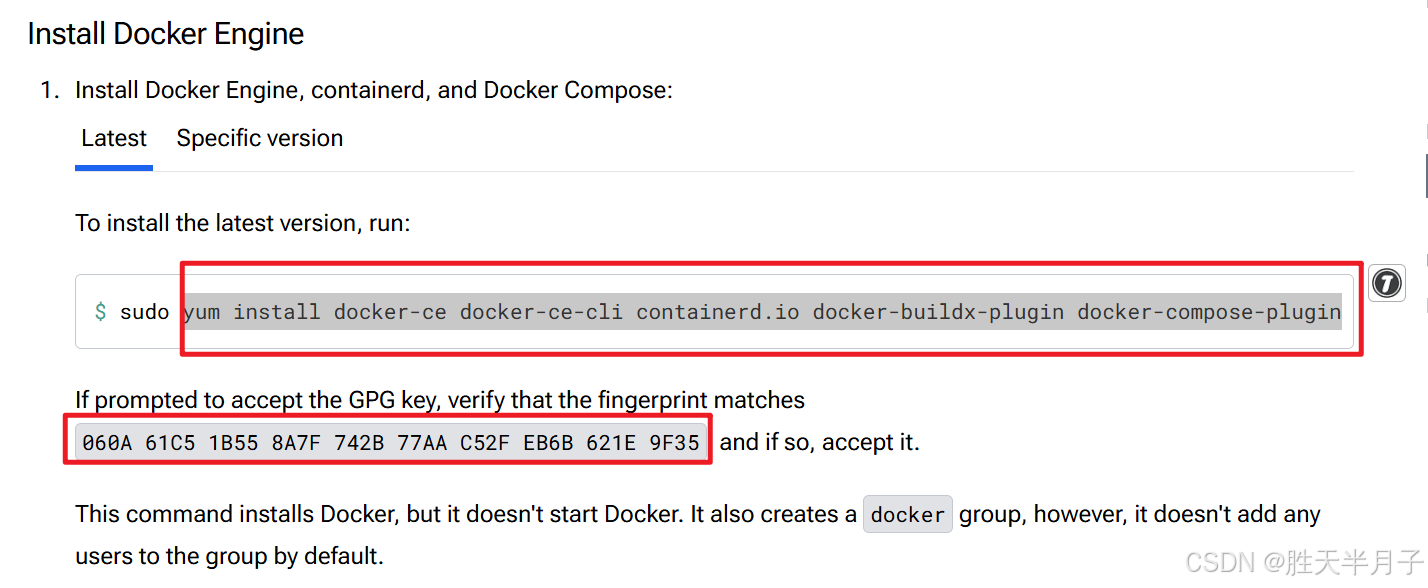
Task: Click the inline docker group code badge
Action: point(908,515)
